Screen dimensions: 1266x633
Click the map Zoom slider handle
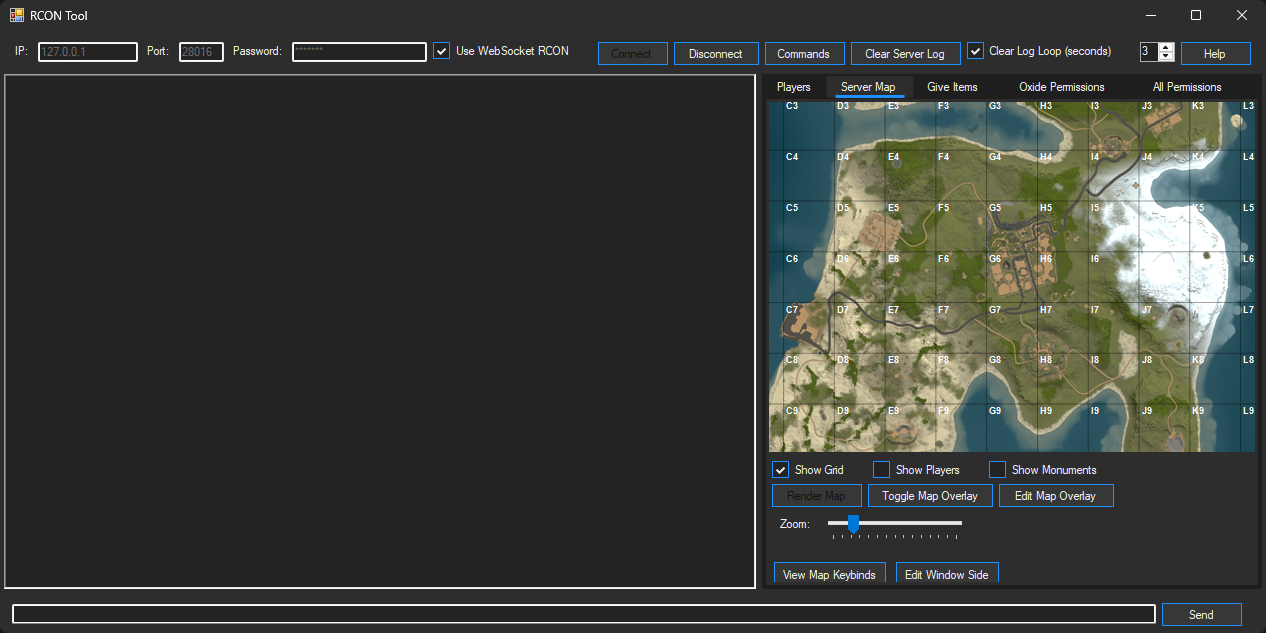[x=853, y=523]
